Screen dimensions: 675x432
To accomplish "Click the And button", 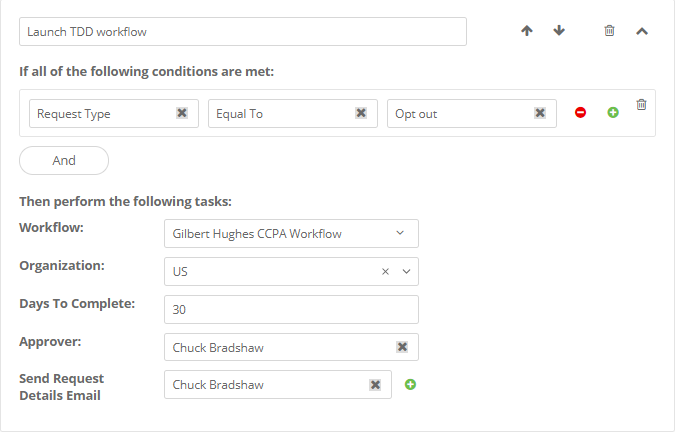I will coord(64,160).
